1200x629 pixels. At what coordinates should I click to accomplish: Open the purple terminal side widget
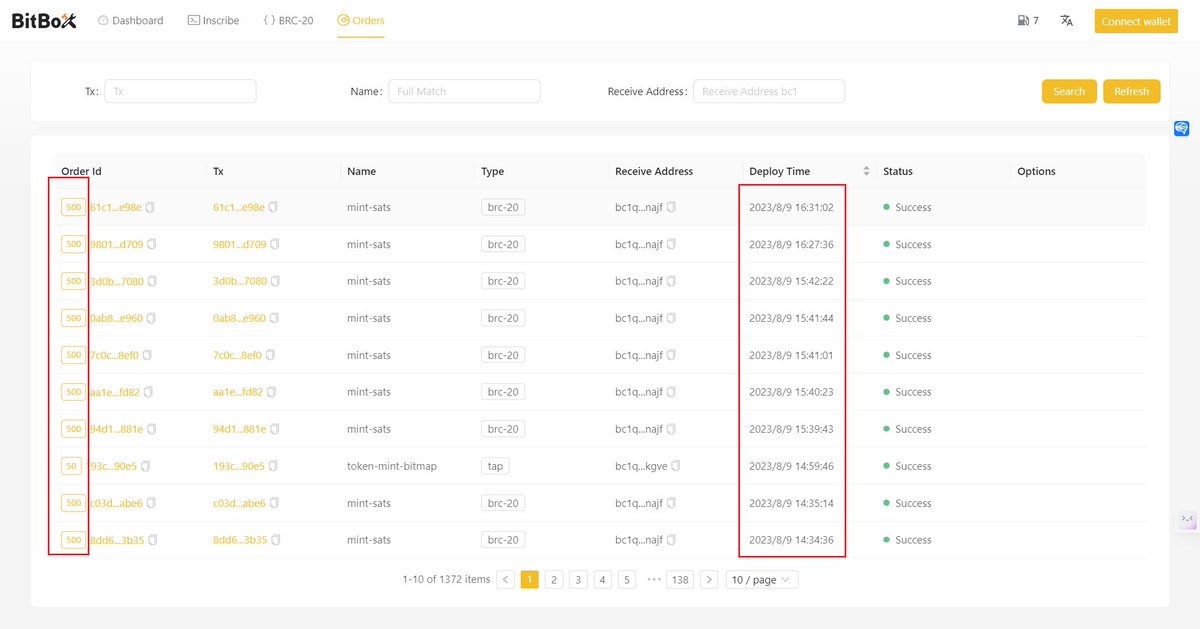coord(1187,519)
